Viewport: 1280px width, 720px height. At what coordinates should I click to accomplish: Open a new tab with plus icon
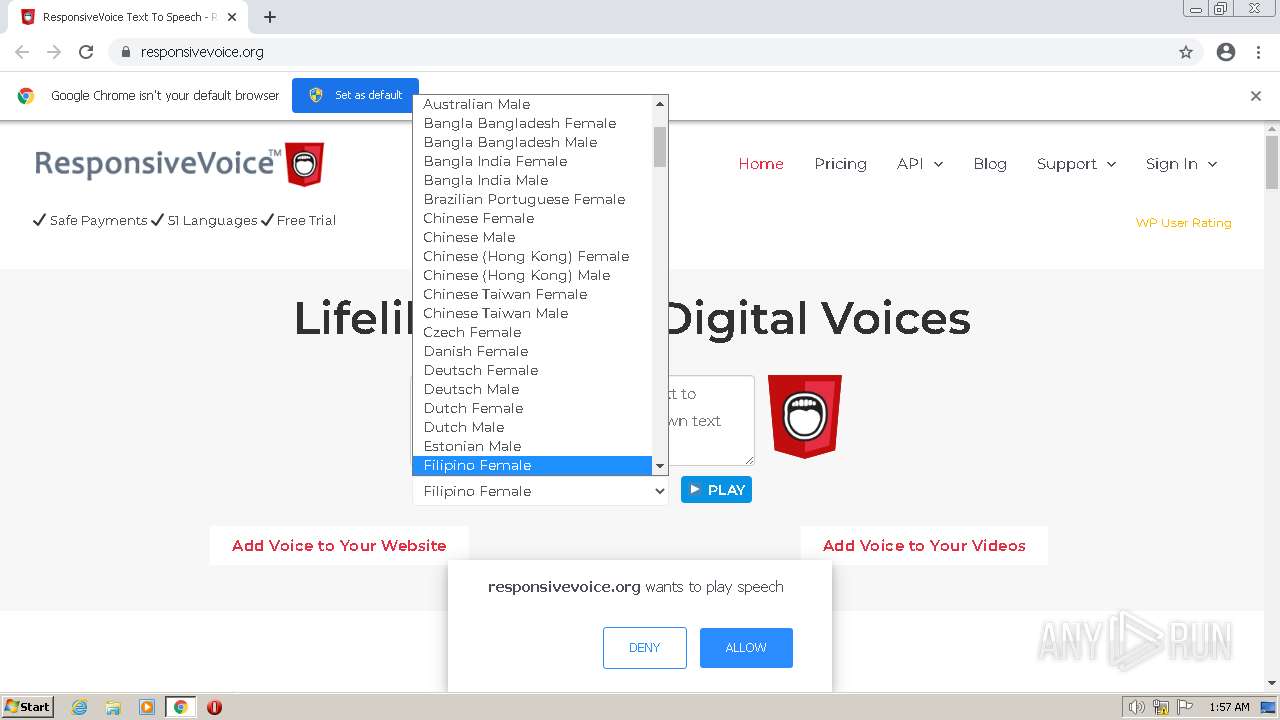(270, 17)
